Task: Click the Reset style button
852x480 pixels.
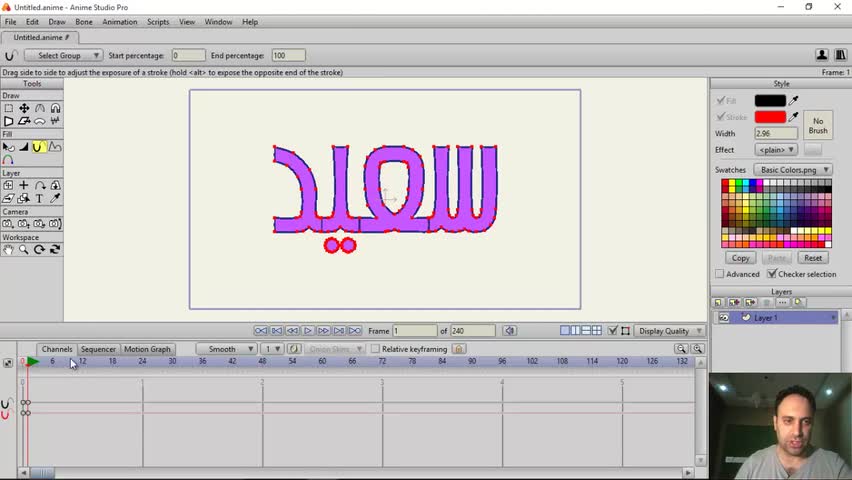Action: (x=813, y=258)
